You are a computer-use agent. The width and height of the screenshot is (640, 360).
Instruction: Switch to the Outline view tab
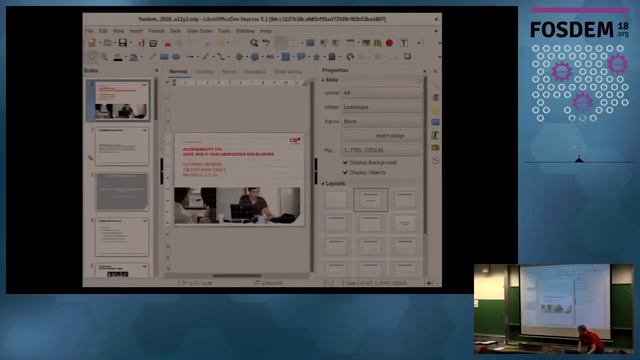(205, 71)
